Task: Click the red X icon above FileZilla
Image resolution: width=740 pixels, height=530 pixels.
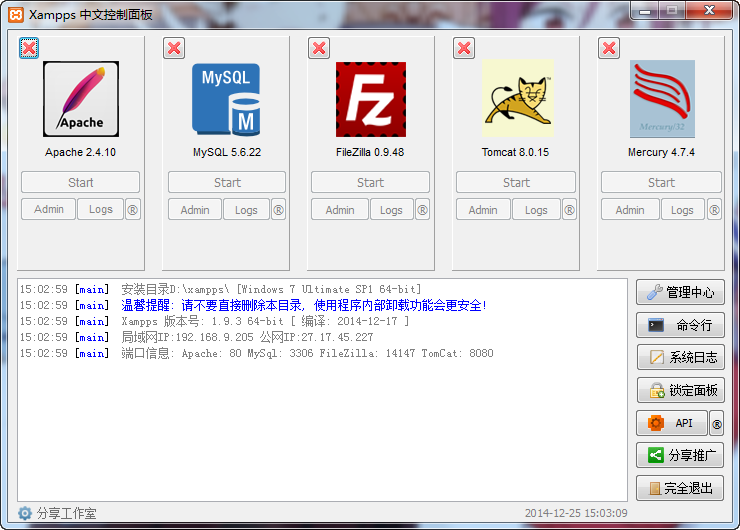Action: [319, 48]
